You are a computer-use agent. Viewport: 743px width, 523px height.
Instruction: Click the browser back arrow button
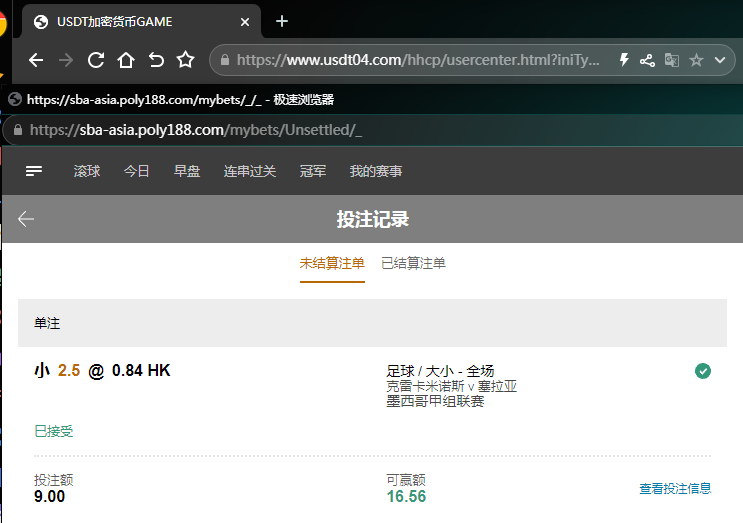pyautogui.click(x=36, y=60)
